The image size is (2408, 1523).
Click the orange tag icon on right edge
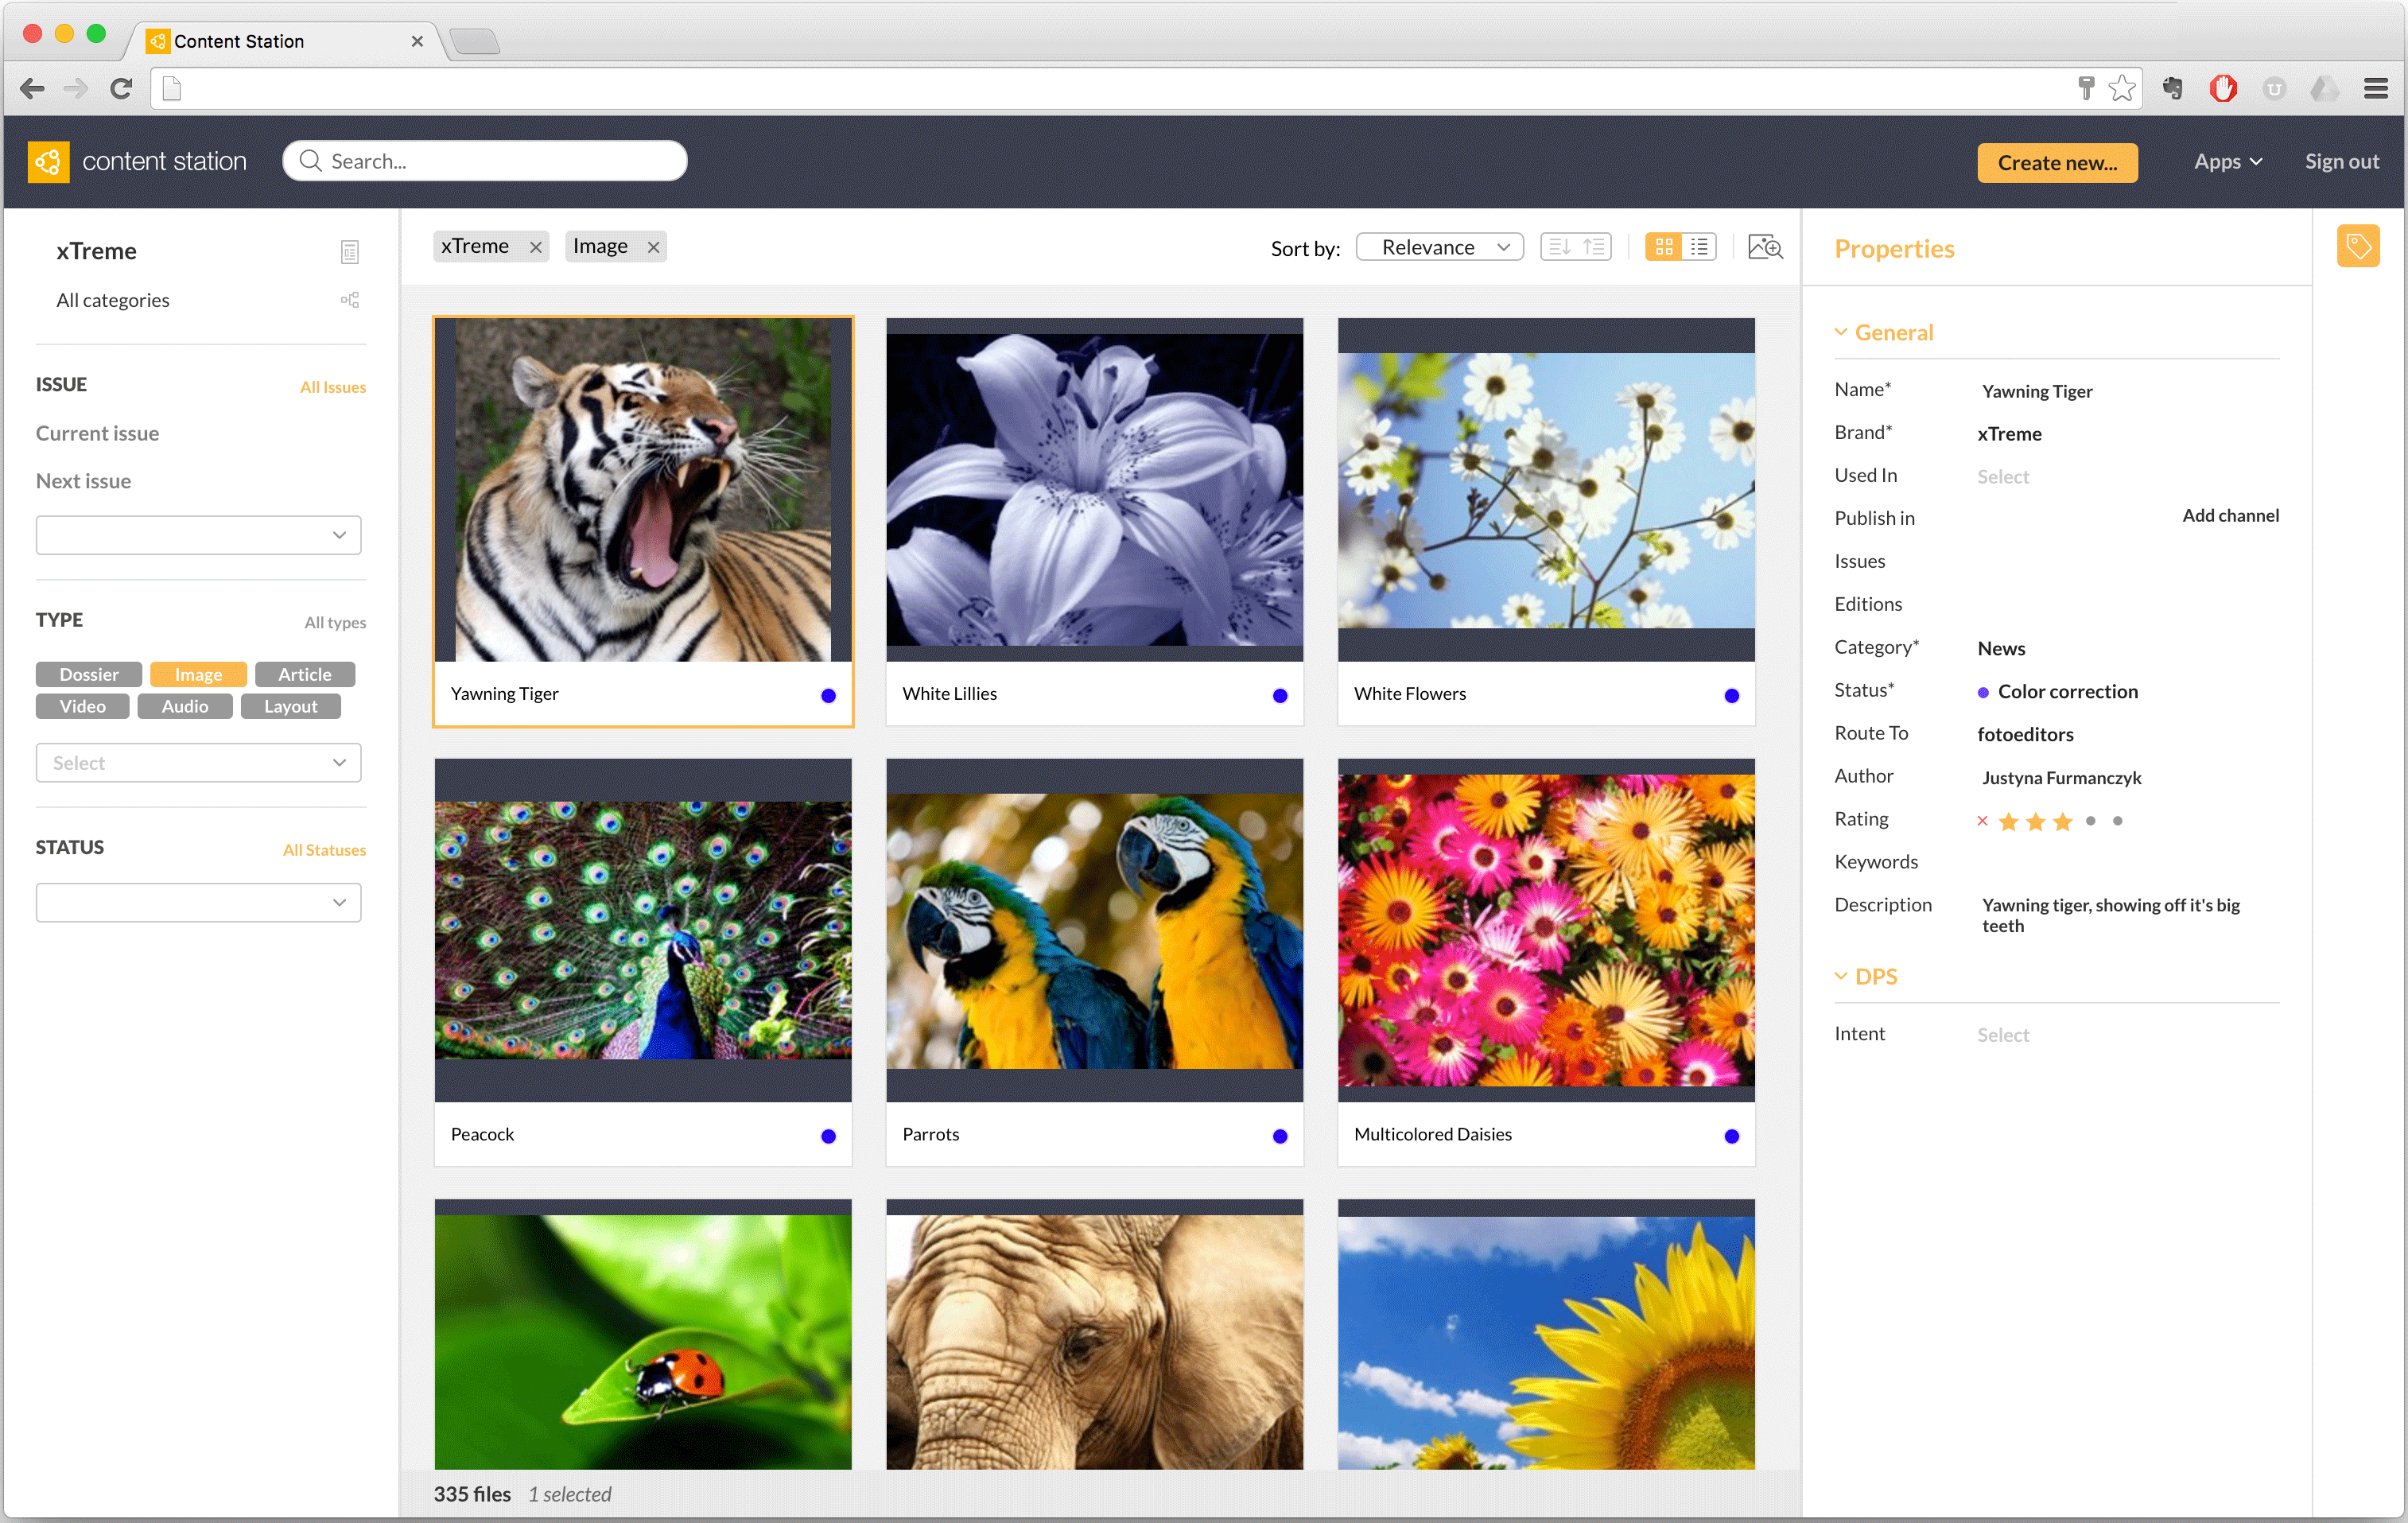tap(2357, 246)
